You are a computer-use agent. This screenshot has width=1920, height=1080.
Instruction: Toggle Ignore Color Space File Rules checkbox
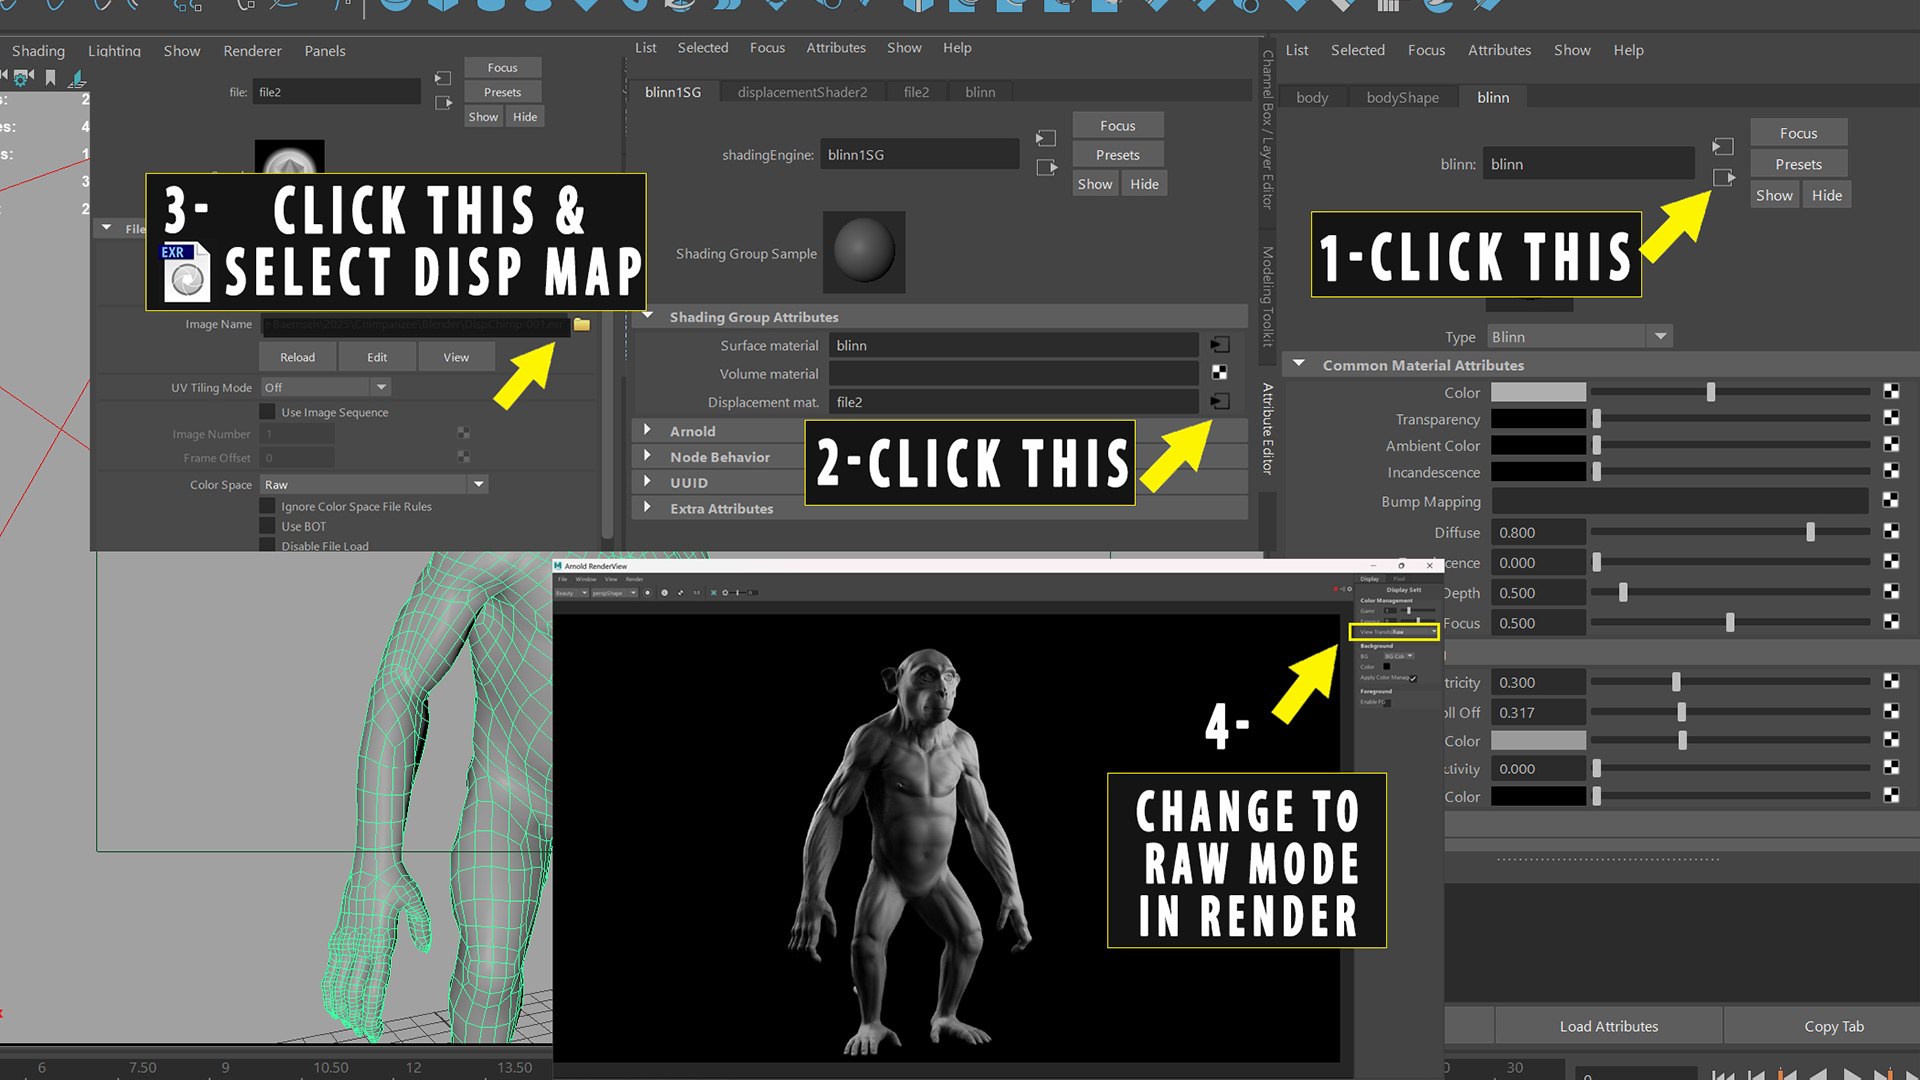(x=267, y=506)
